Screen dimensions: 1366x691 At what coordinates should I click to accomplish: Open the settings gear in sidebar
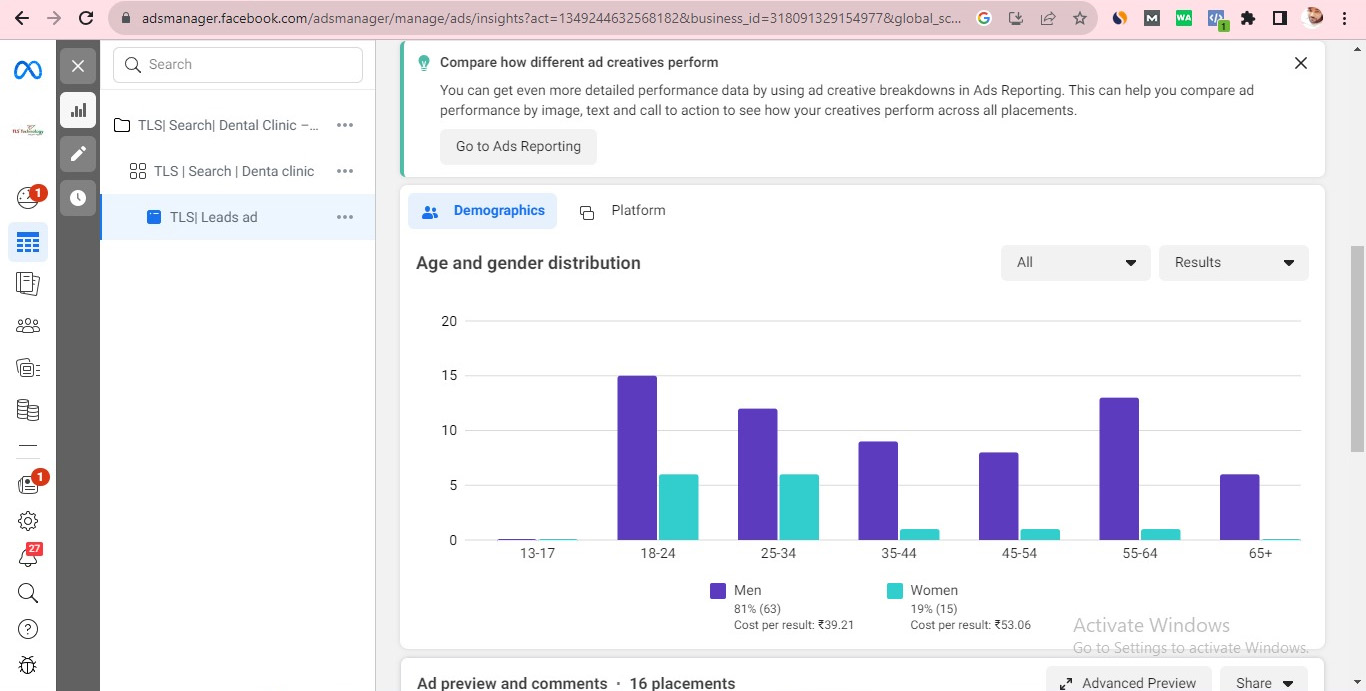click(x=28, y=521)
